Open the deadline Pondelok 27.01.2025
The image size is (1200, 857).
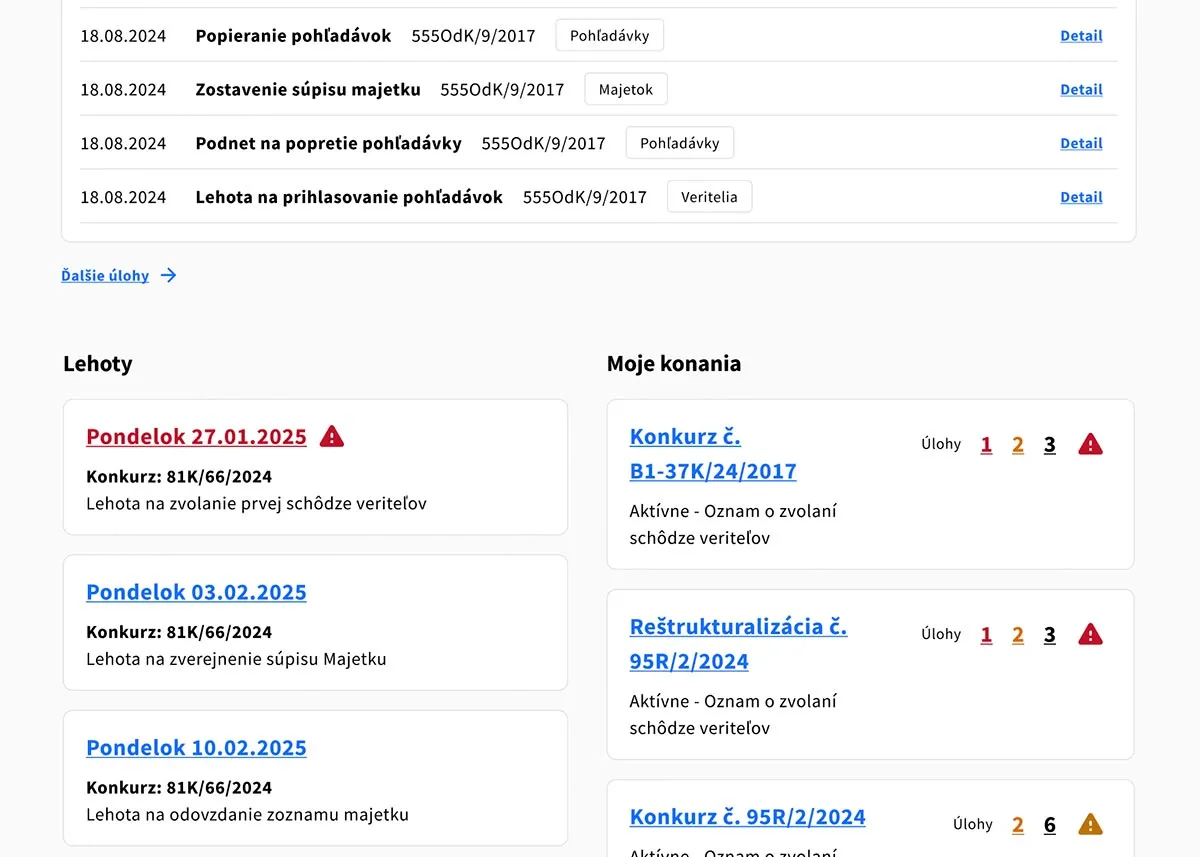pos(196,437)
